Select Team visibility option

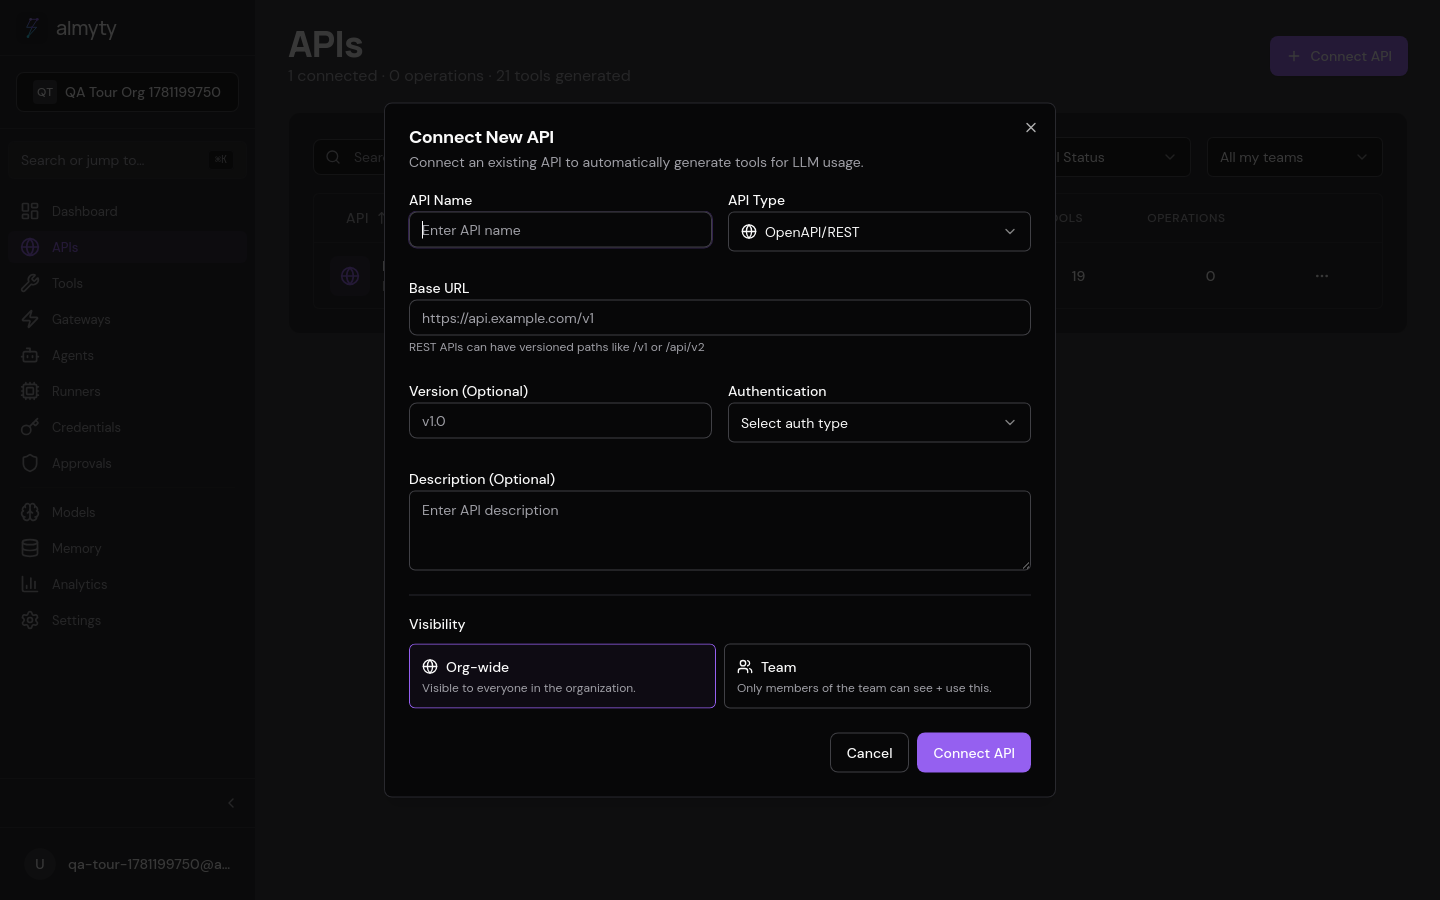(877, 676)
